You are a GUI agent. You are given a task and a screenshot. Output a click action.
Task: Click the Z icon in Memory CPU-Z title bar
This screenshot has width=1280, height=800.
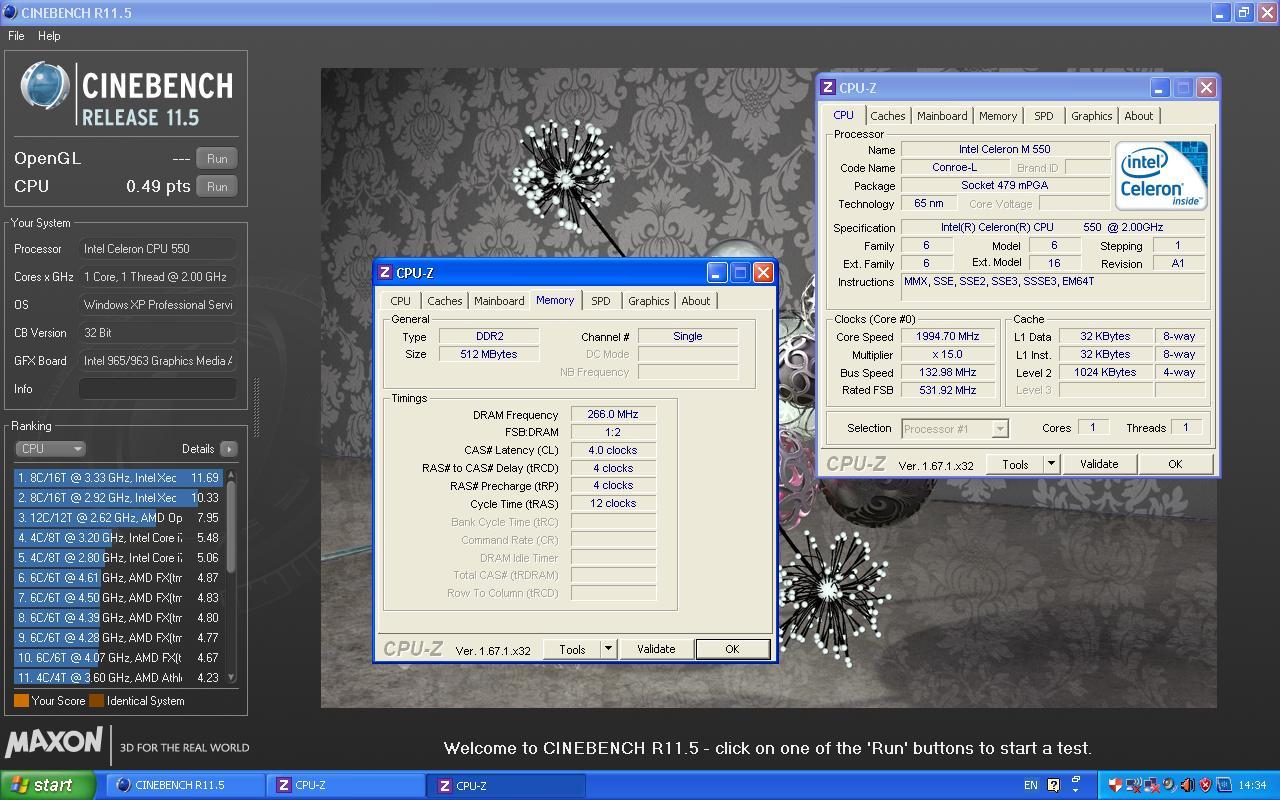click(x=385, y=273)
